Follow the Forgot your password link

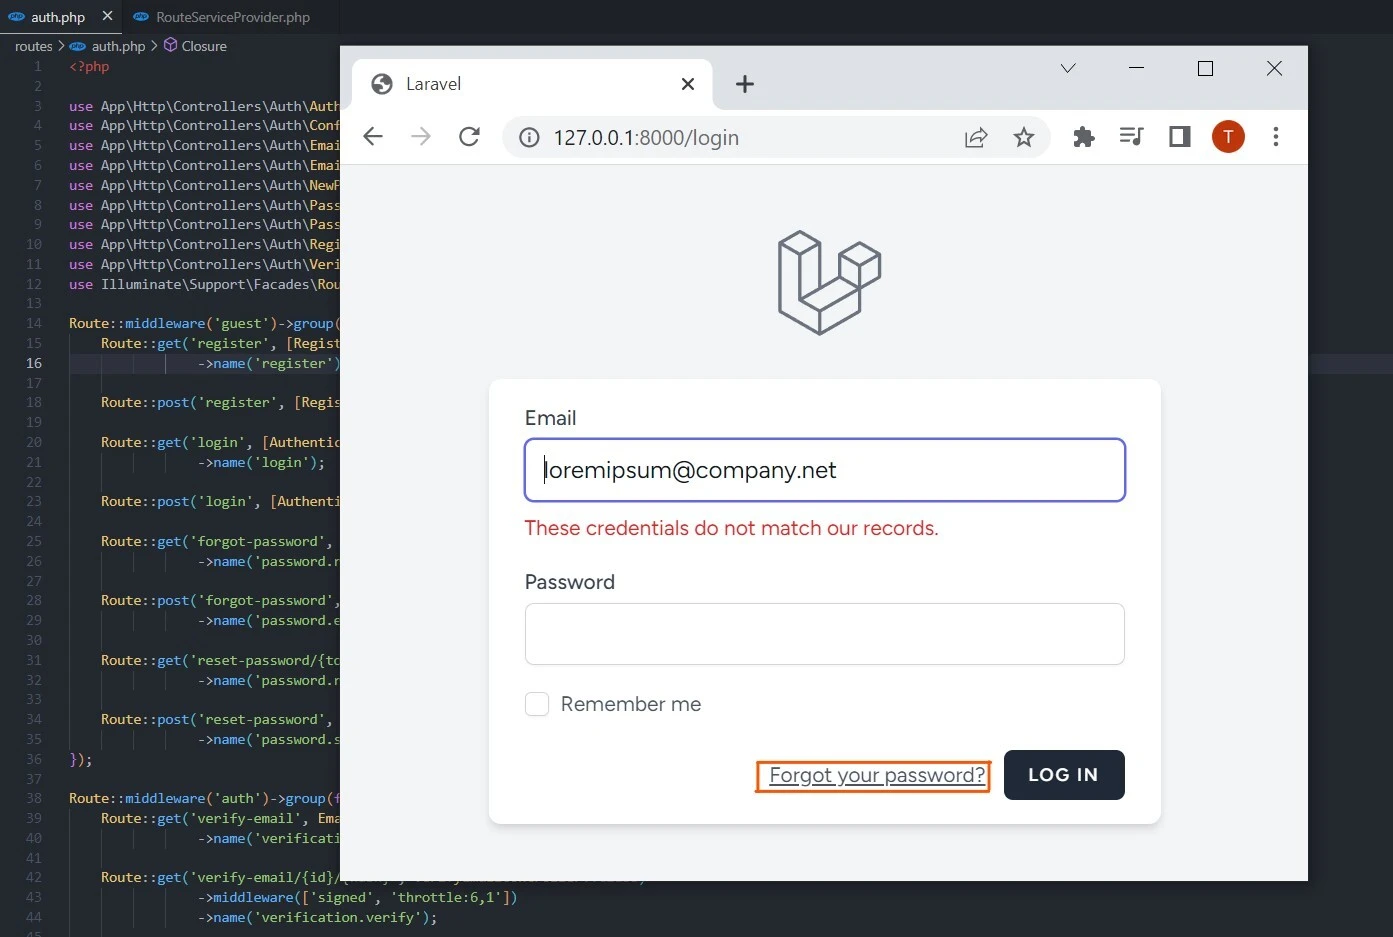click(x=877, y=775)
